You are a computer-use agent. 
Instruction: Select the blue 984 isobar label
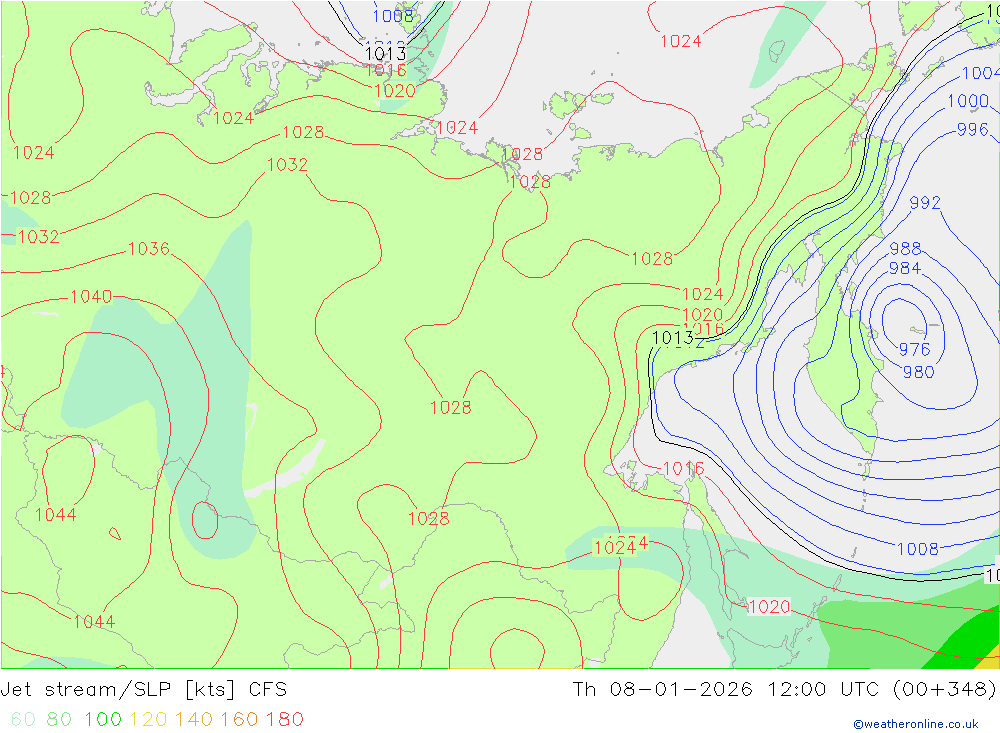[905, 268]
